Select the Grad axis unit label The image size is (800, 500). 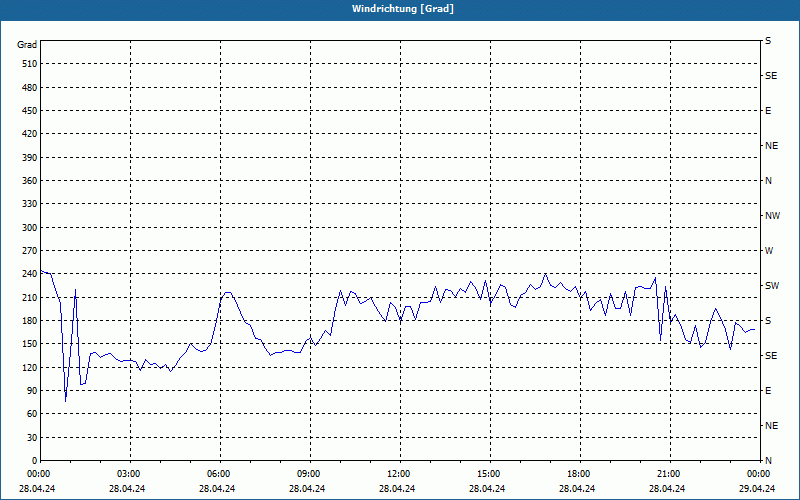(27, 45)
